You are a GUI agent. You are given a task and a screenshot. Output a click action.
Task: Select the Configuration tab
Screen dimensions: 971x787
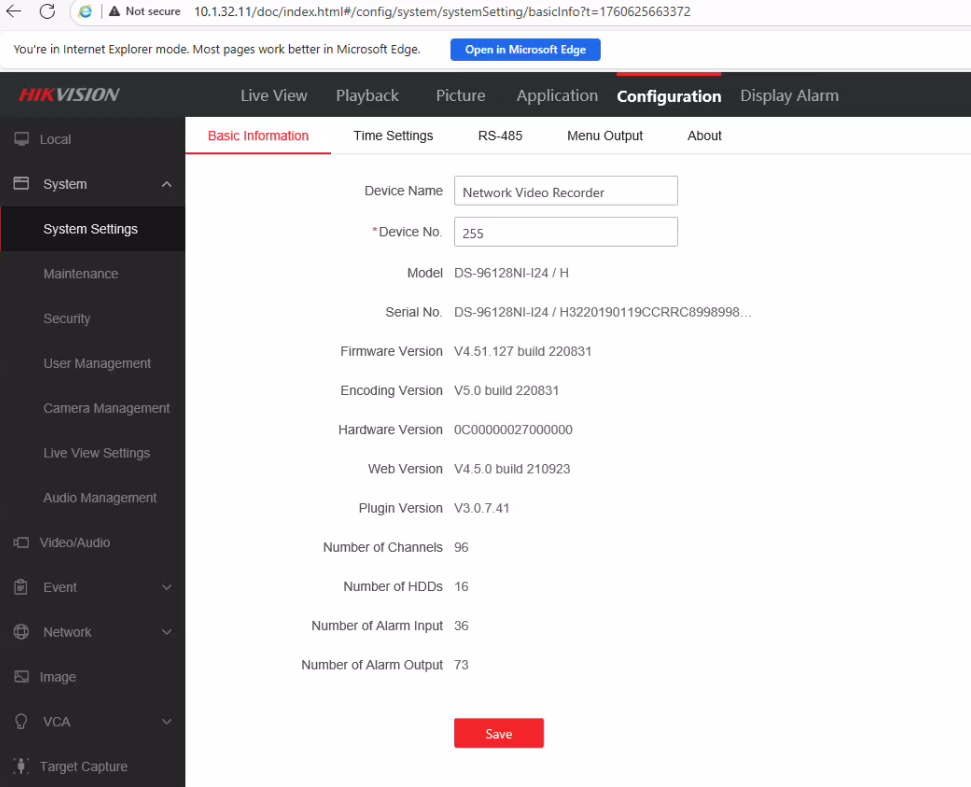pos(669,96)
